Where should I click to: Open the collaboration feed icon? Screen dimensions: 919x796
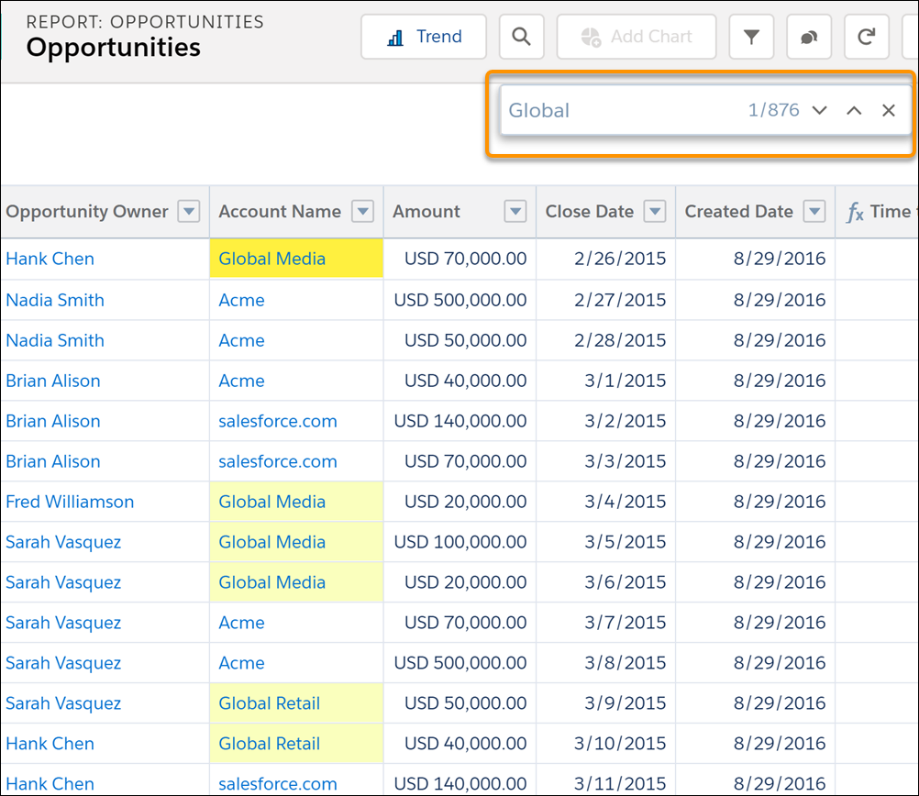pos(809,37)
